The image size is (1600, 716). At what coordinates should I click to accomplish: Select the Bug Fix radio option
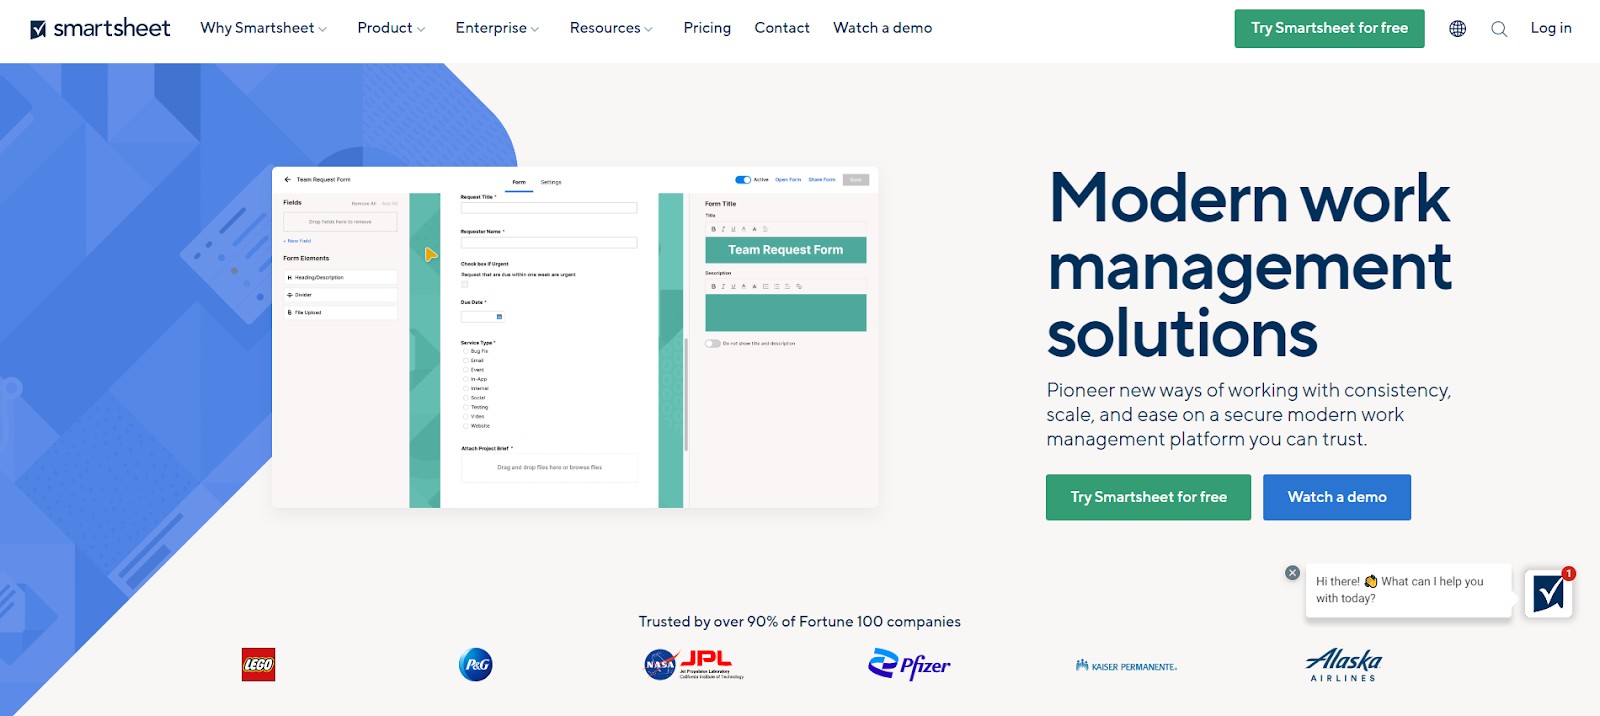465,351
